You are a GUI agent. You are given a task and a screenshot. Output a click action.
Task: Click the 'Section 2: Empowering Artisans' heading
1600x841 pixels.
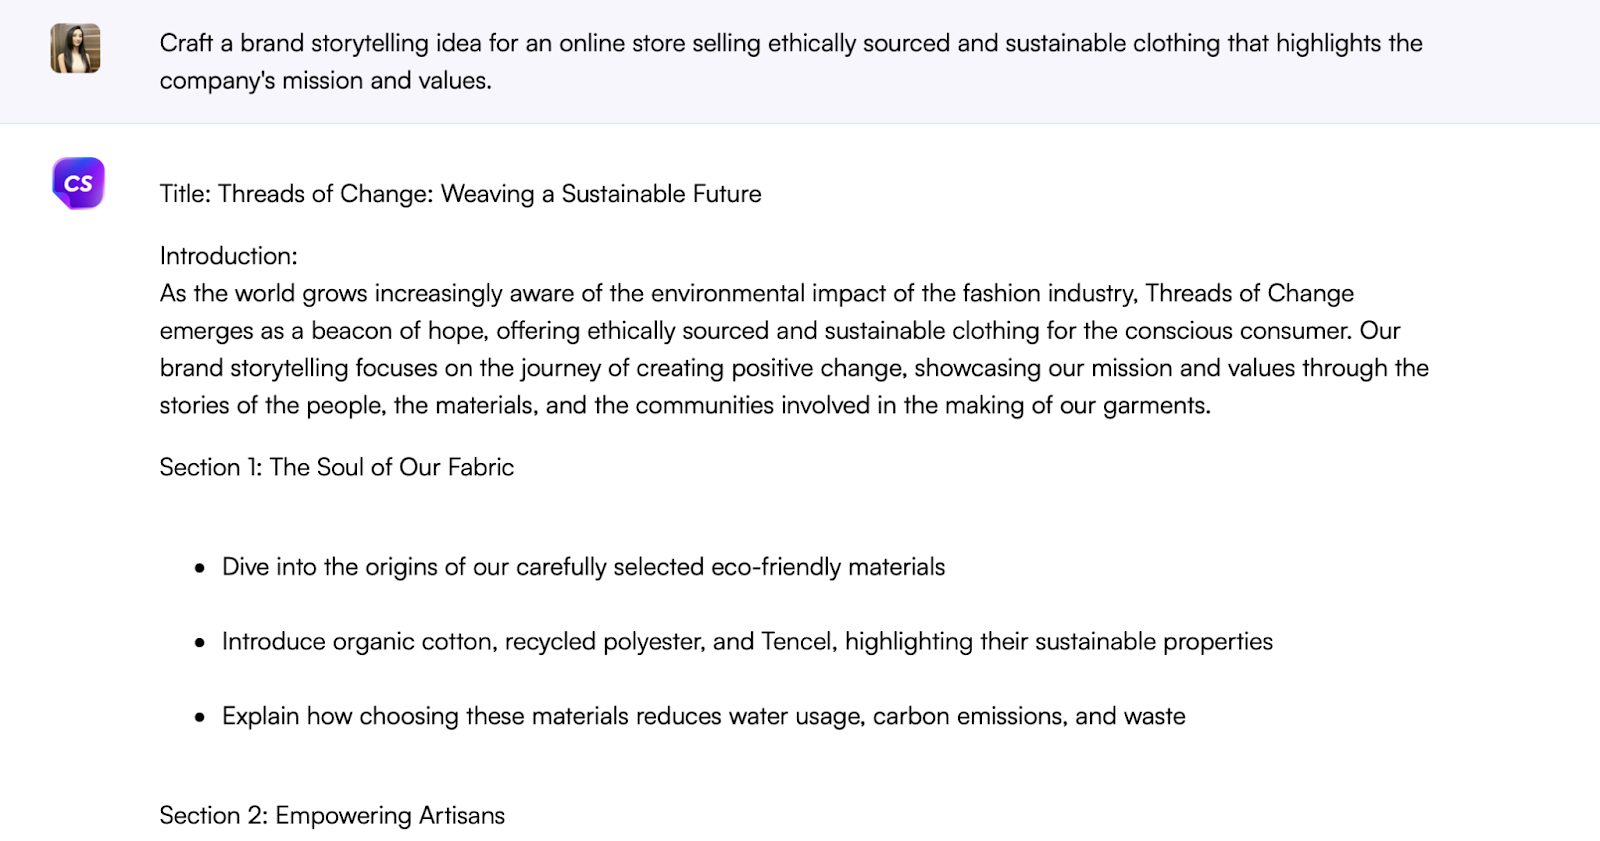click(332, 816)
